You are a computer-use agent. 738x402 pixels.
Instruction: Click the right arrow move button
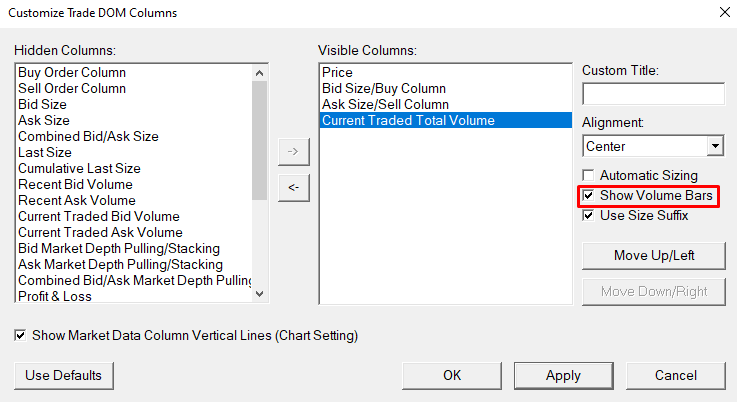293,151
